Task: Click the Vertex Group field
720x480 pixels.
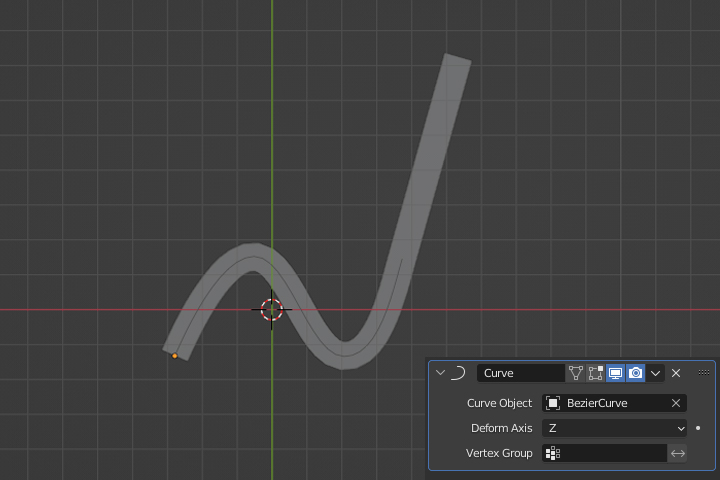Action: (x=604, y=453)
